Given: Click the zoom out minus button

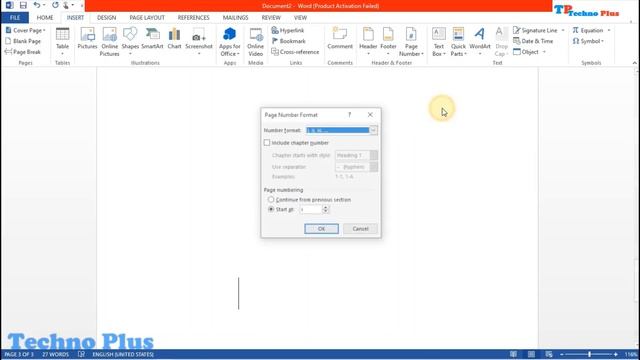Looking at the screenshot, I should coord(562,354).
